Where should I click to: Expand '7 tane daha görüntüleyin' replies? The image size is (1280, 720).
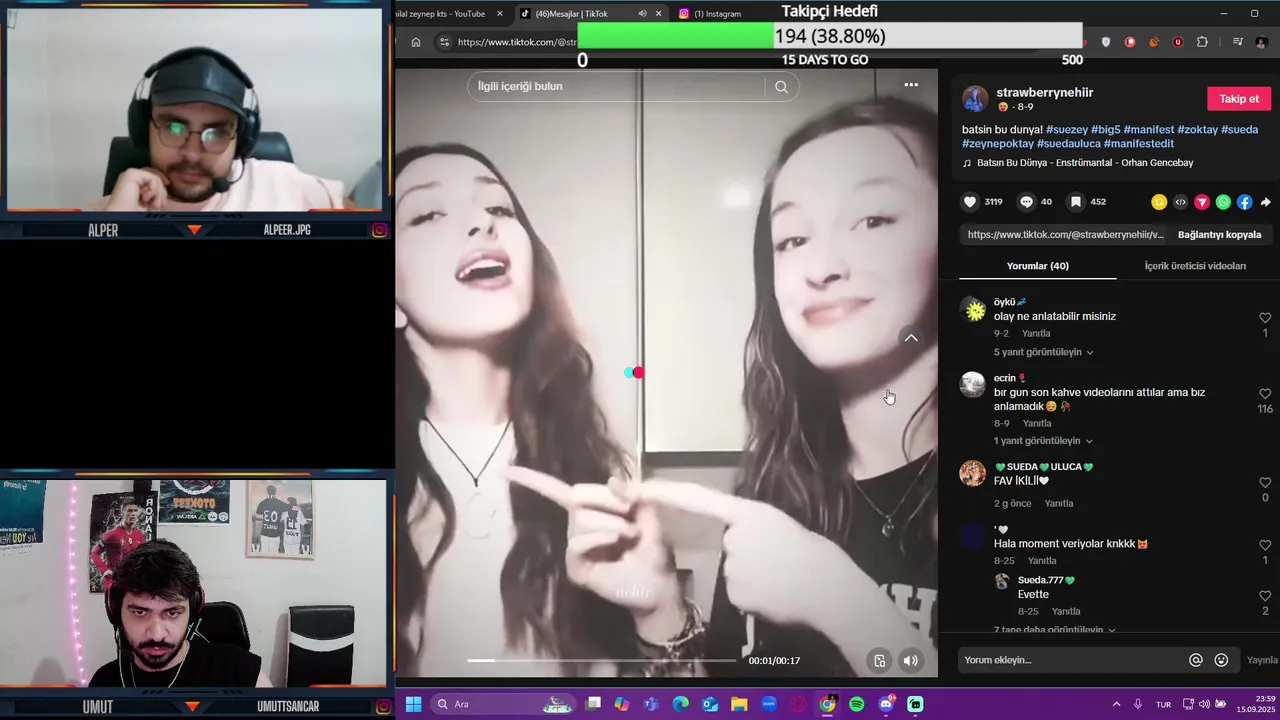[x=1054, y=630]
